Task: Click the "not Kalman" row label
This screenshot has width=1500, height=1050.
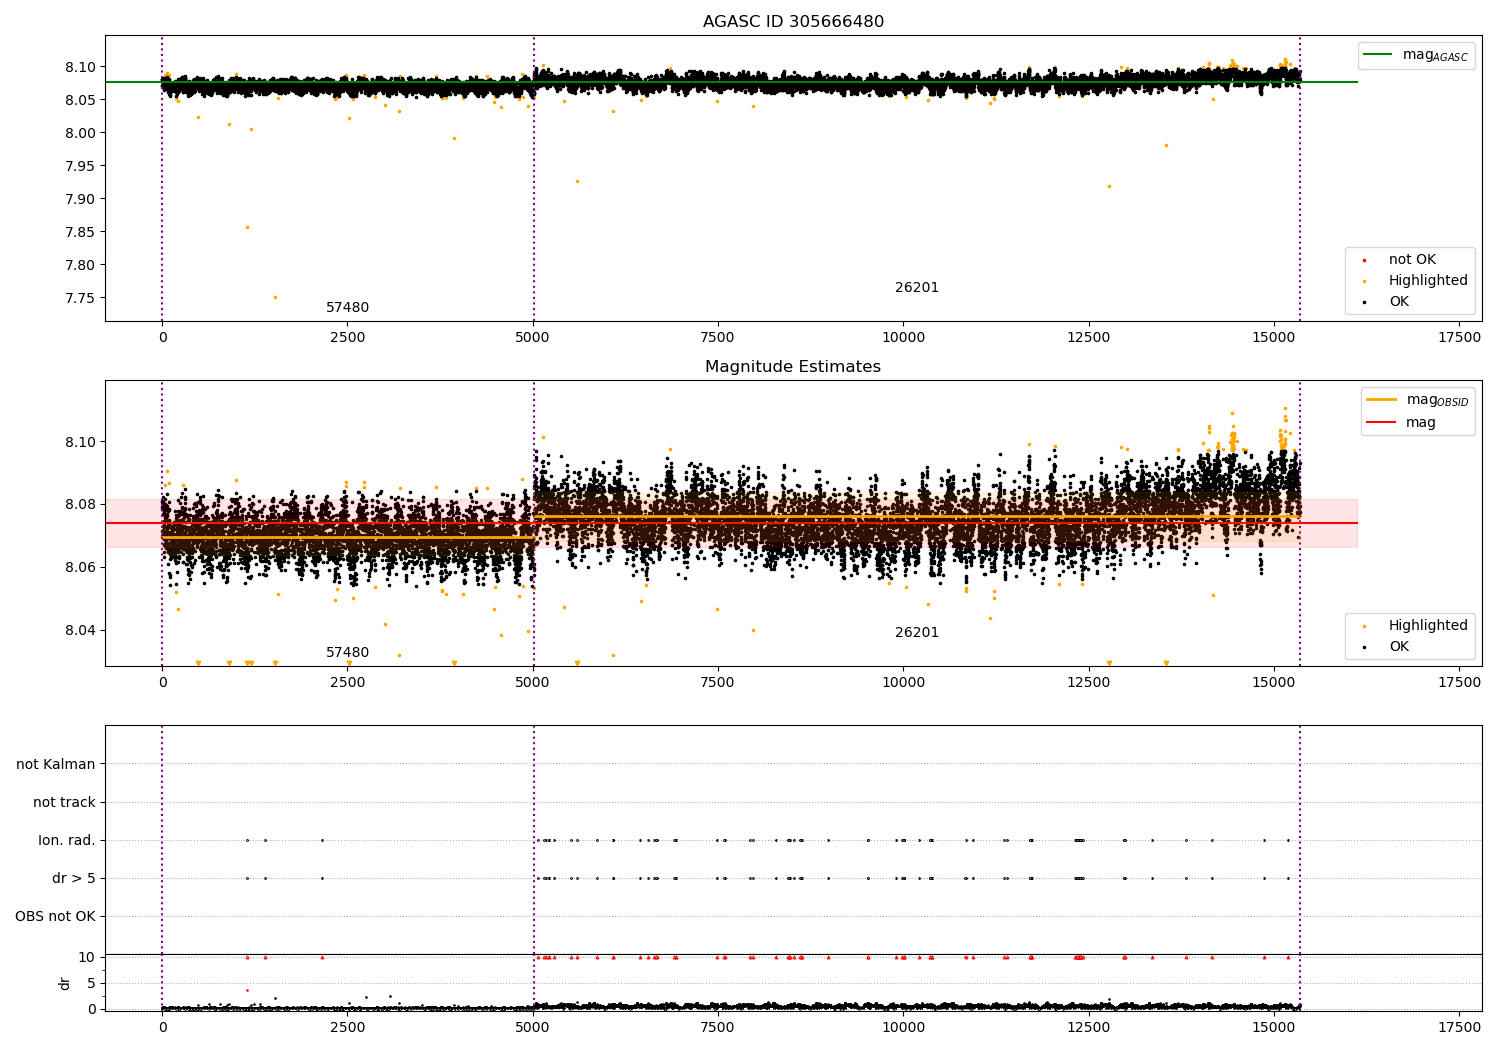Action: (x=56, y=765)
